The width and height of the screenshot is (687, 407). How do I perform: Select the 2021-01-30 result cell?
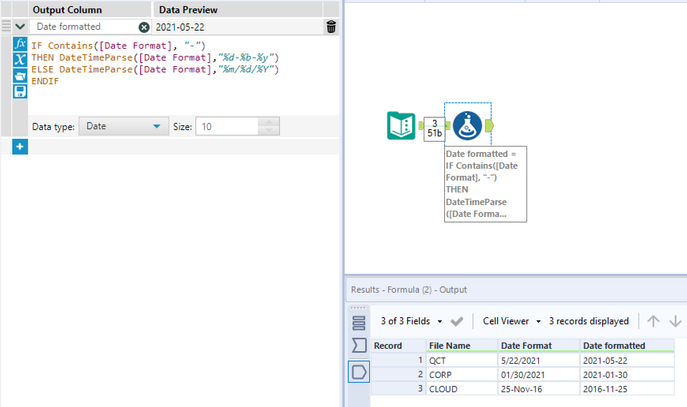pos(627,375)
